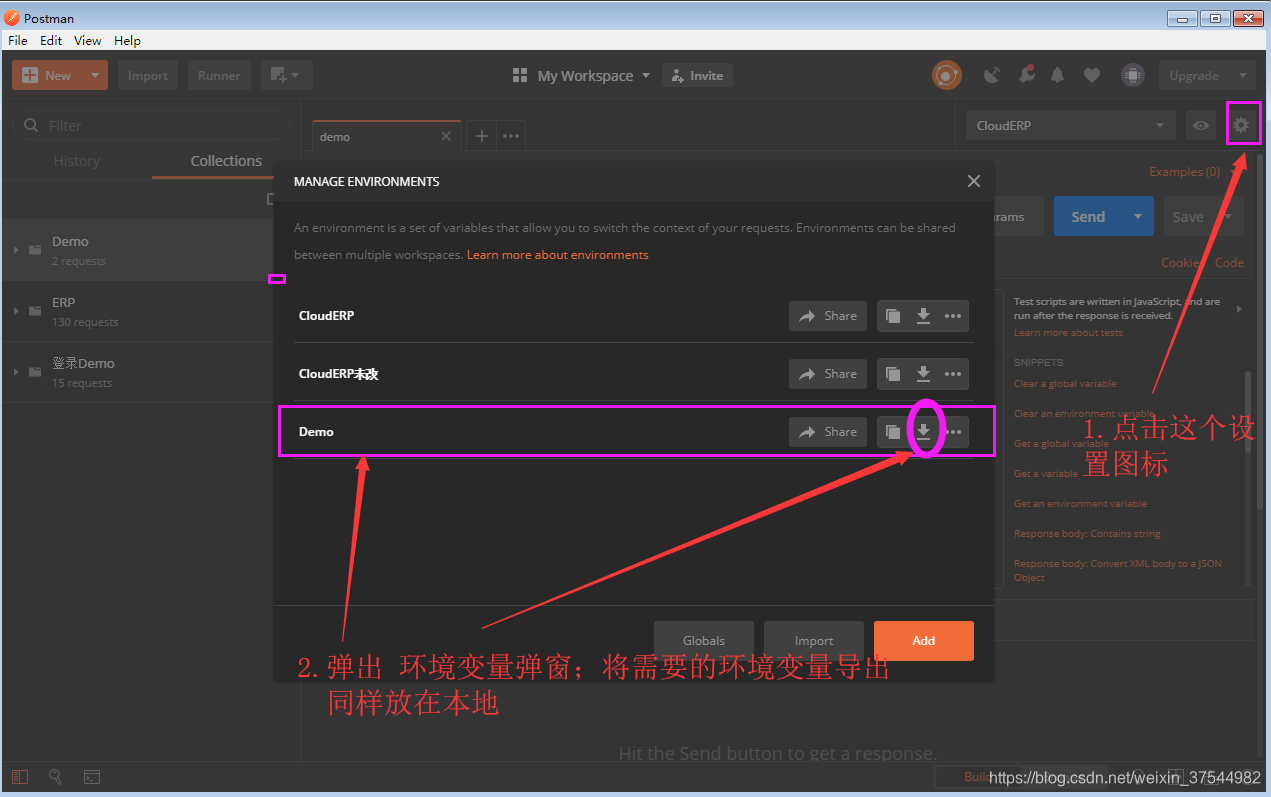Switch to the Collections tab
The width and height of the screenshot is (1271, 797).
226,161
